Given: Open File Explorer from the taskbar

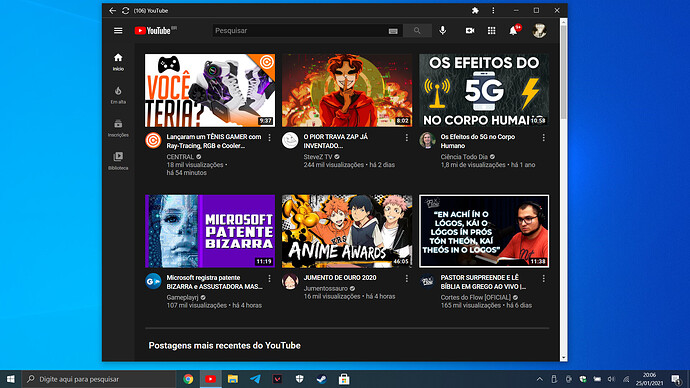Looking at the screenshot, I should tap(233, 379).
